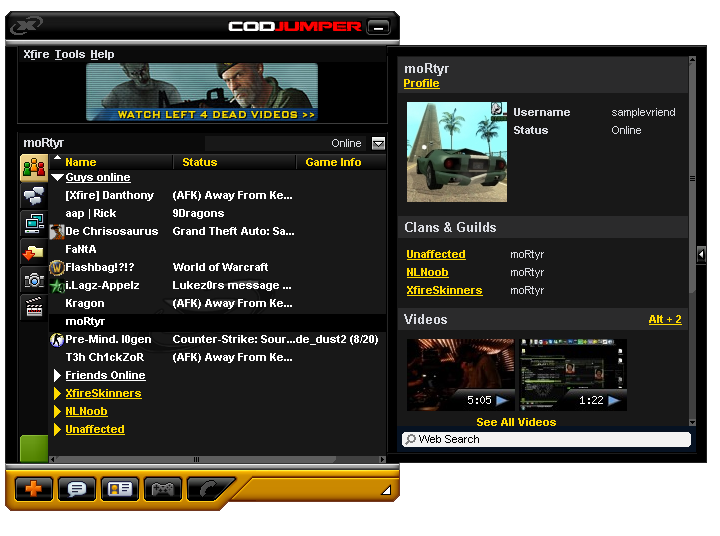Click the info panel vertical scrollbar

pyautogui.click(x=692, y=178)
